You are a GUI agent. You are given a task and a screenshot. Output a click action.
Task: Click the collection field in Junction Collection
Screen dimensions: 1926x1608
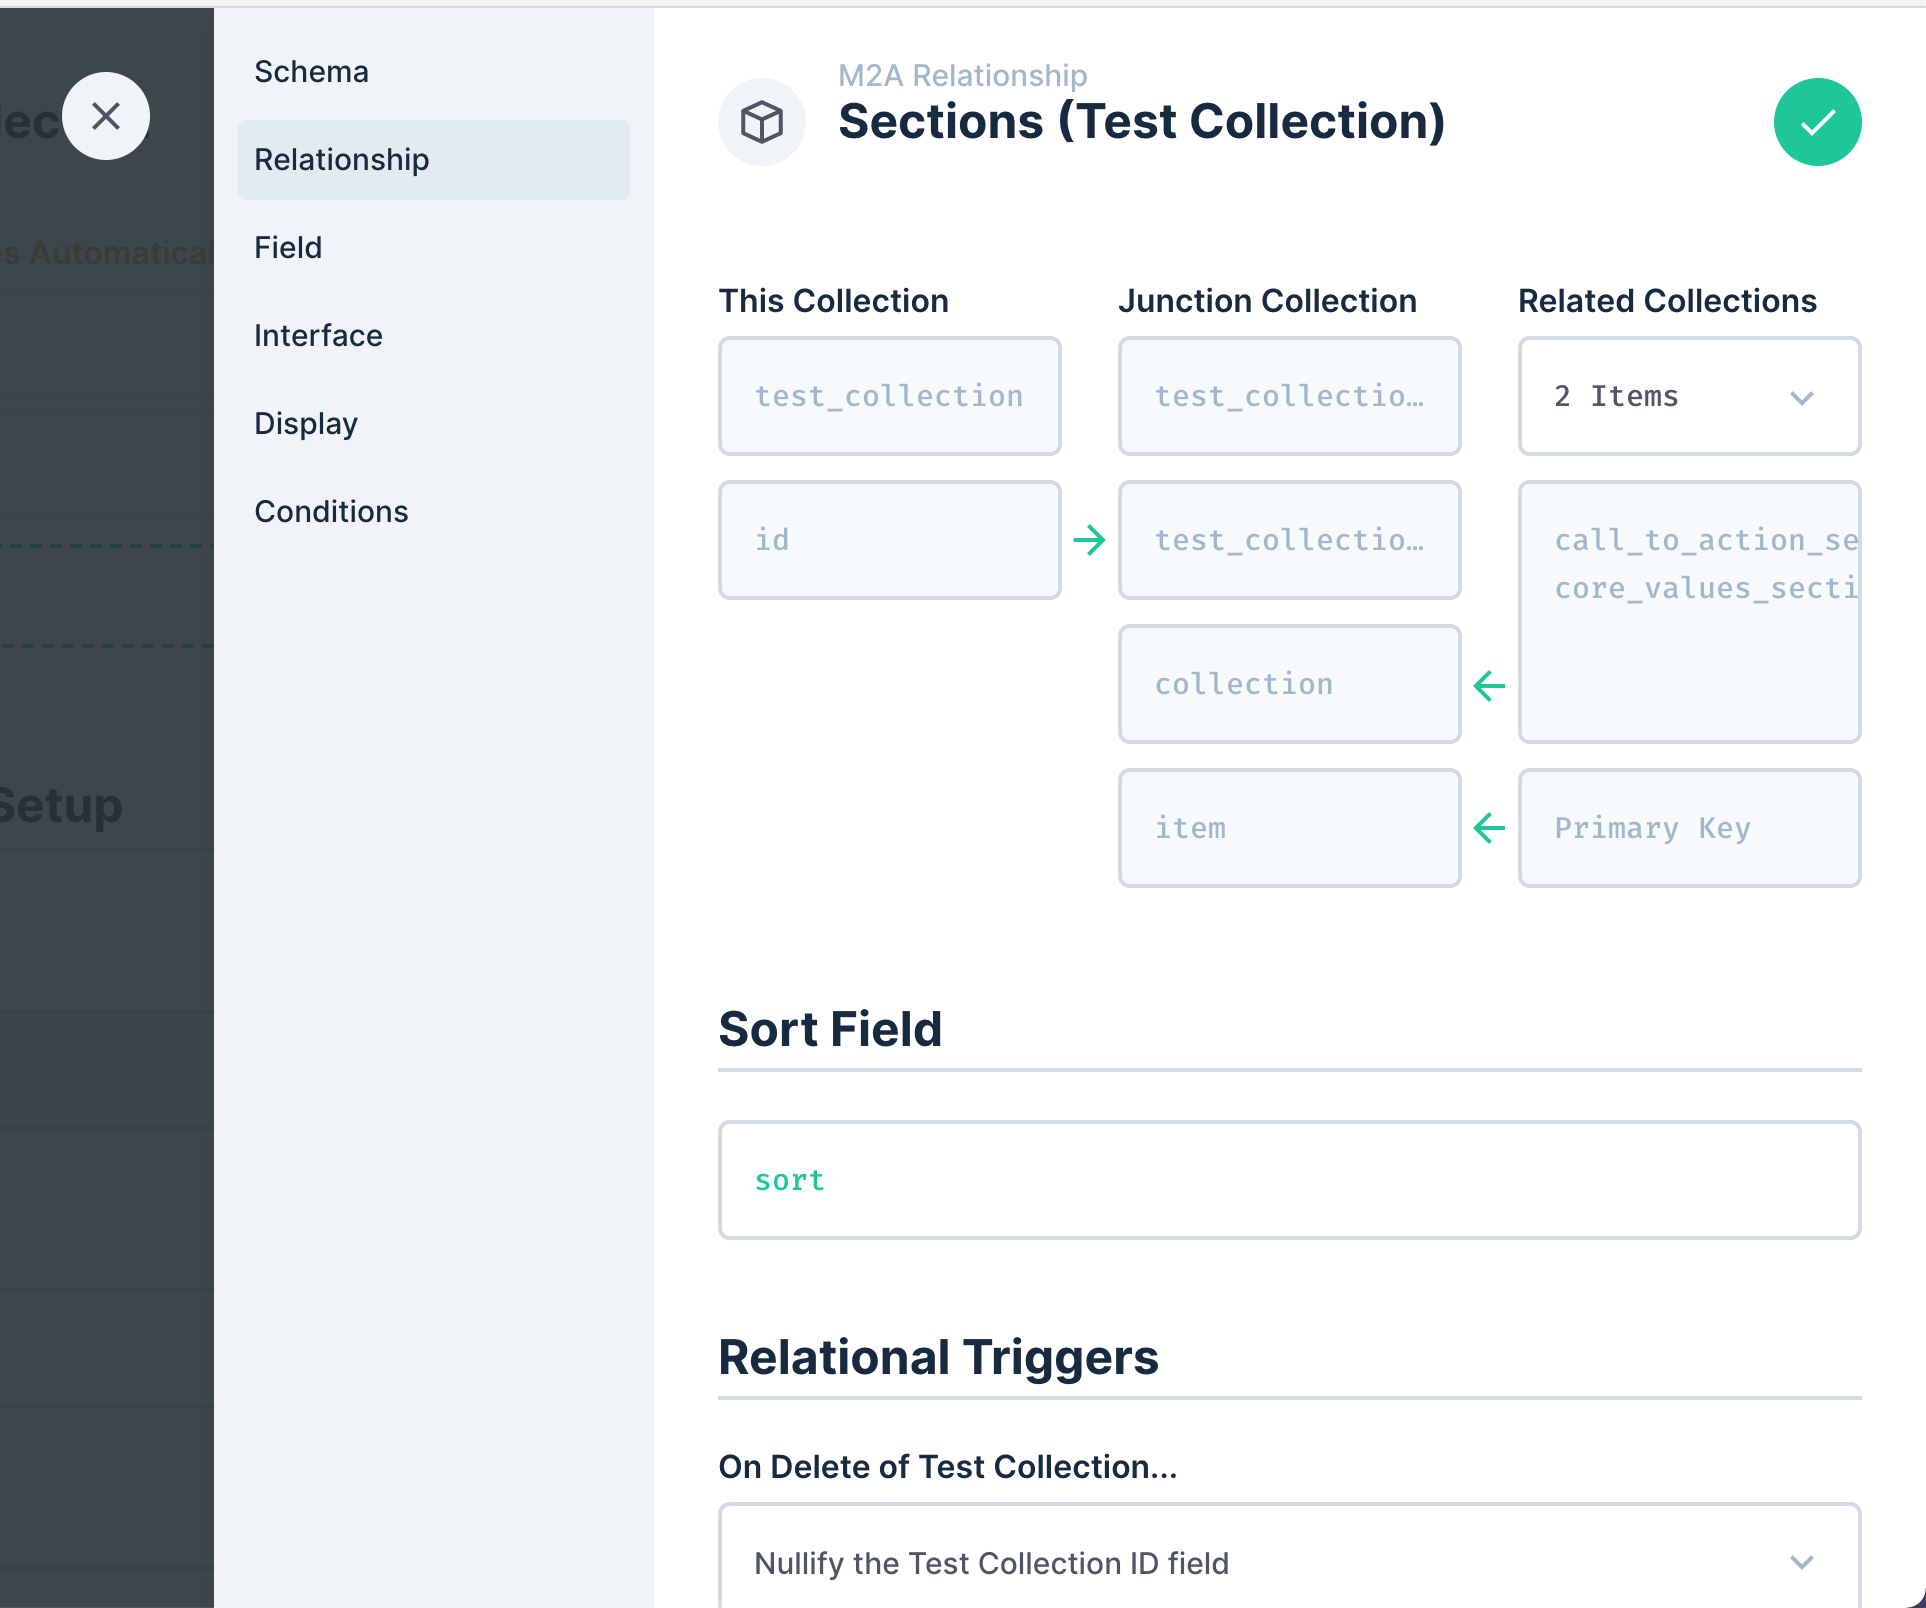pos(1289,684)
